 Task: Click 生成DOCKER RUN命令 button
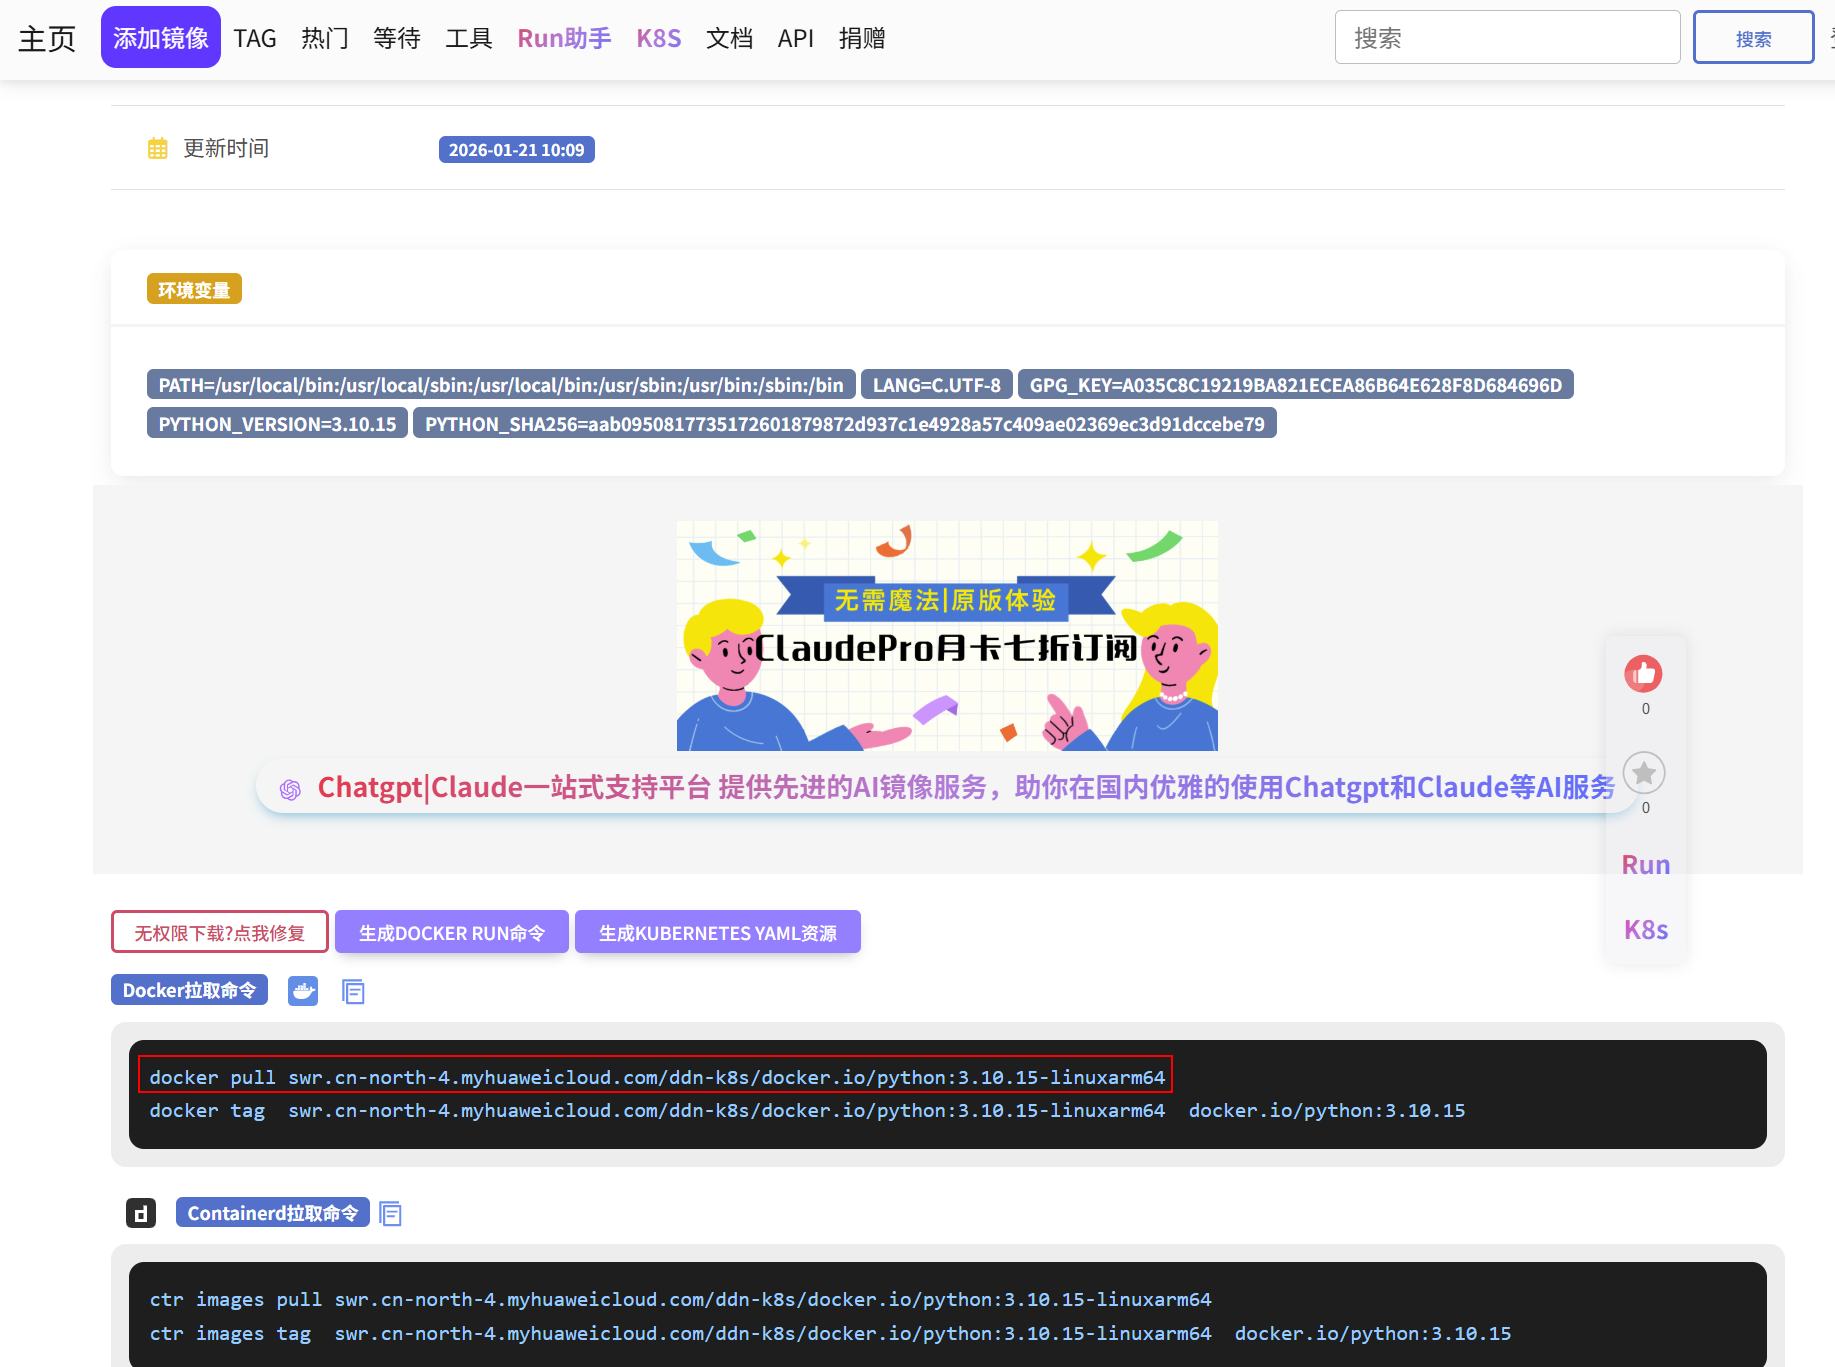click(x=452, y=932)
